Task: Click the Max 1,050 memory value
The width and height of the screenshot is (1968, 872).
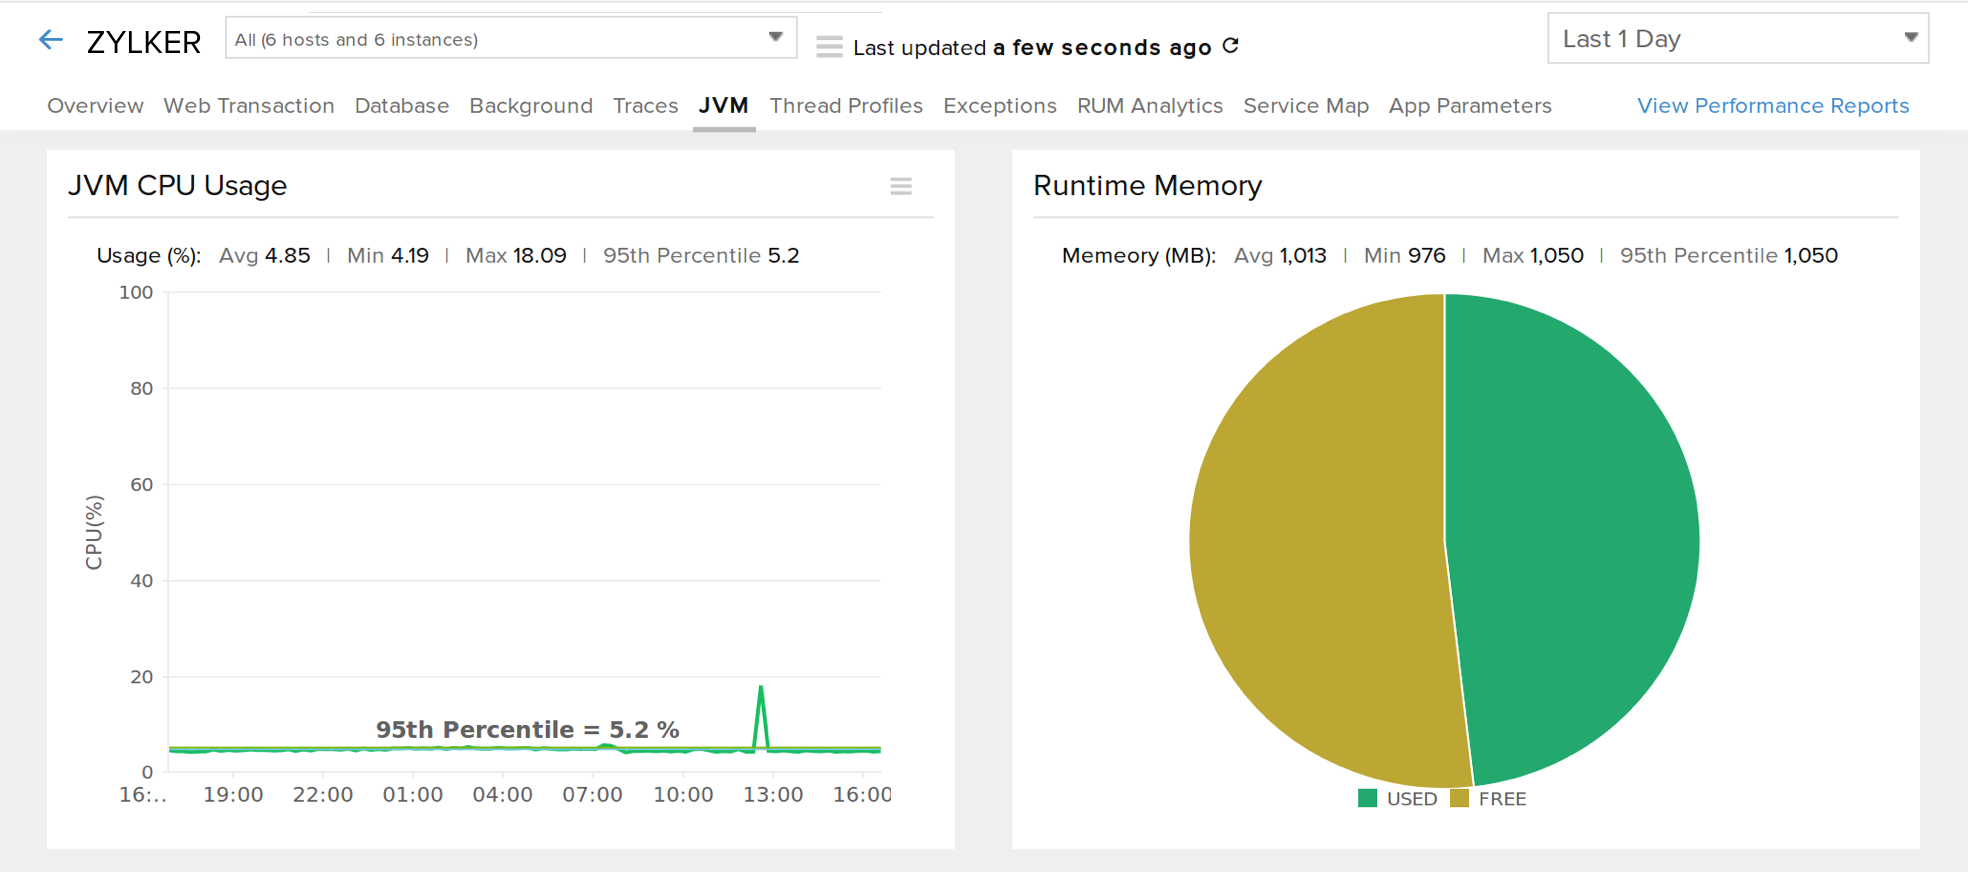Action: [x=1533, y=256]
